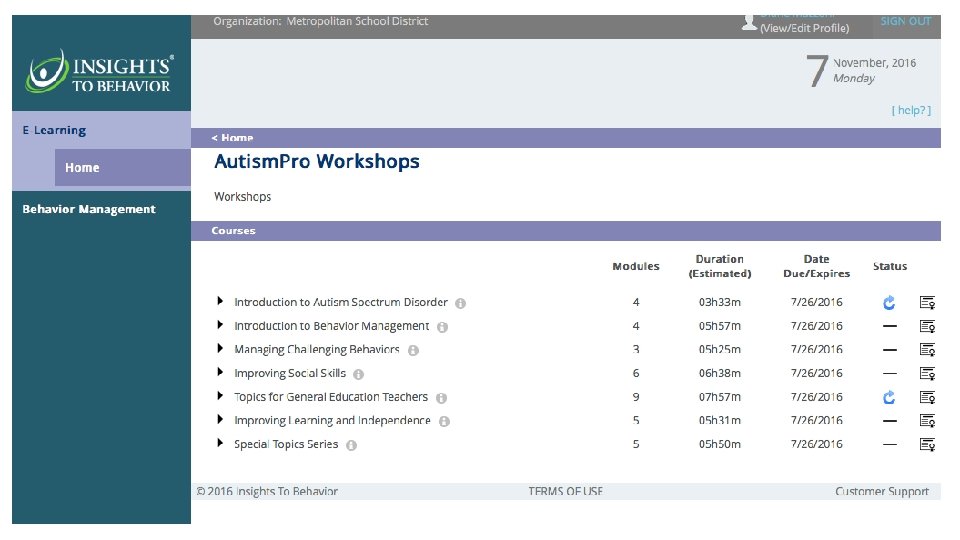
Task: Click the Date Due/Expires column header
Action: pyautogui.click(x=816, y=266)
